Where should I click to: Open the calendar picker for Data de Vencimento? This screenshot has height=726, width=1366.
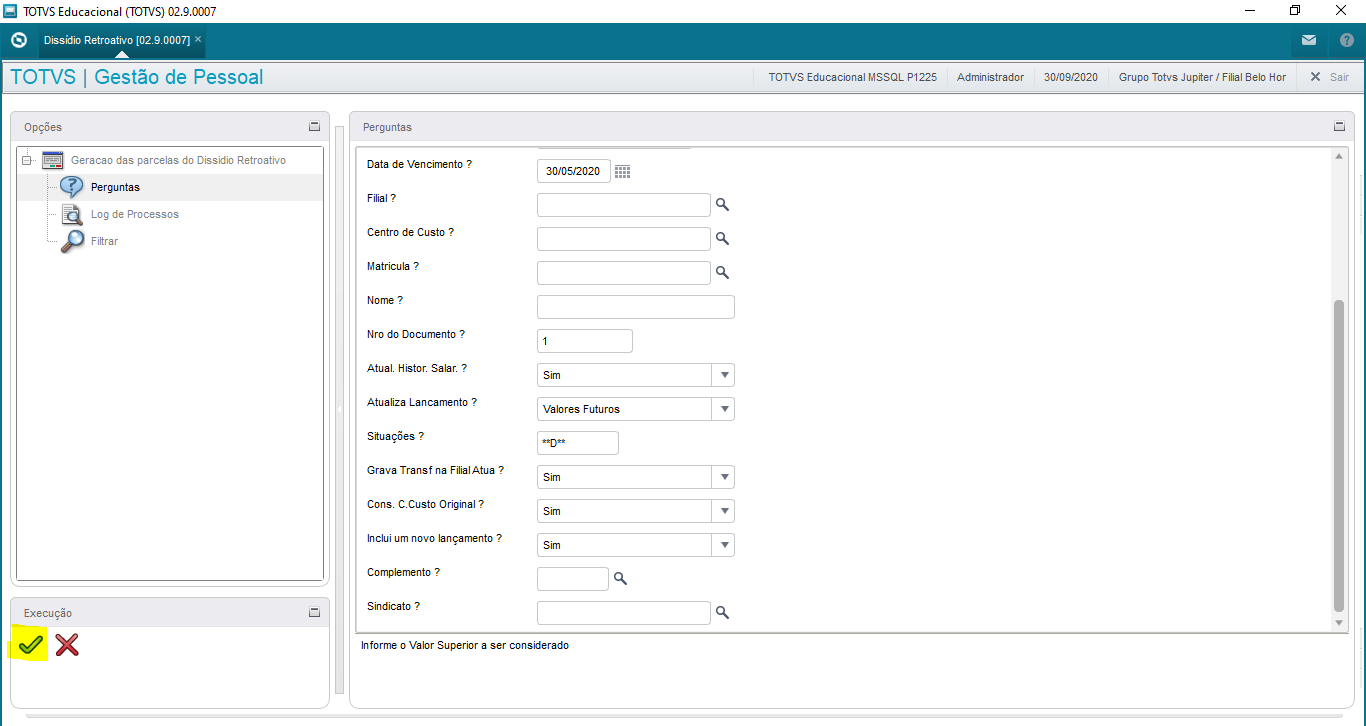[623, 172]
